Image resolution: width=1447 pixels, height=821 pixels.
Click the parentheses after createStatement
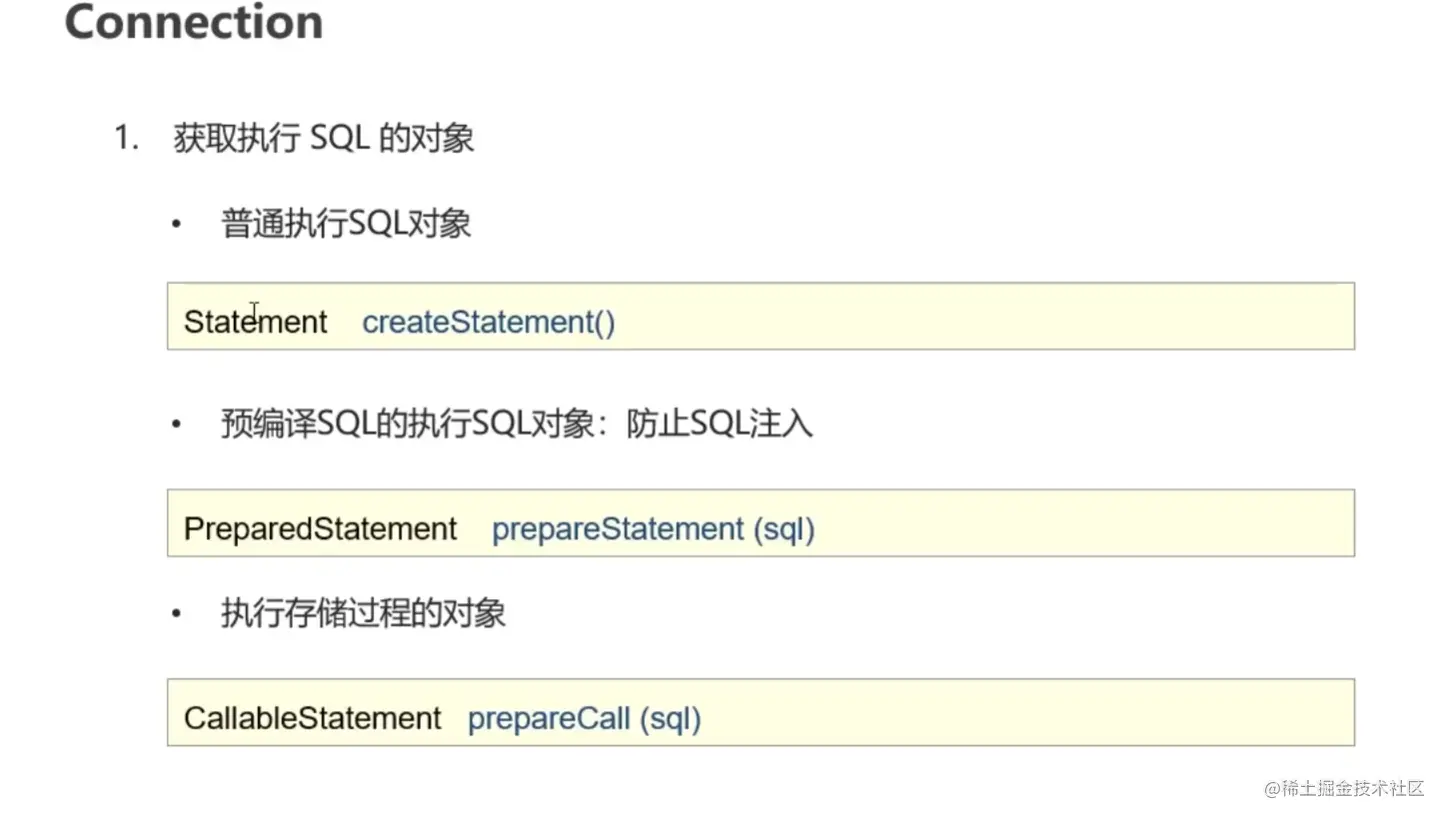point(603,322)
